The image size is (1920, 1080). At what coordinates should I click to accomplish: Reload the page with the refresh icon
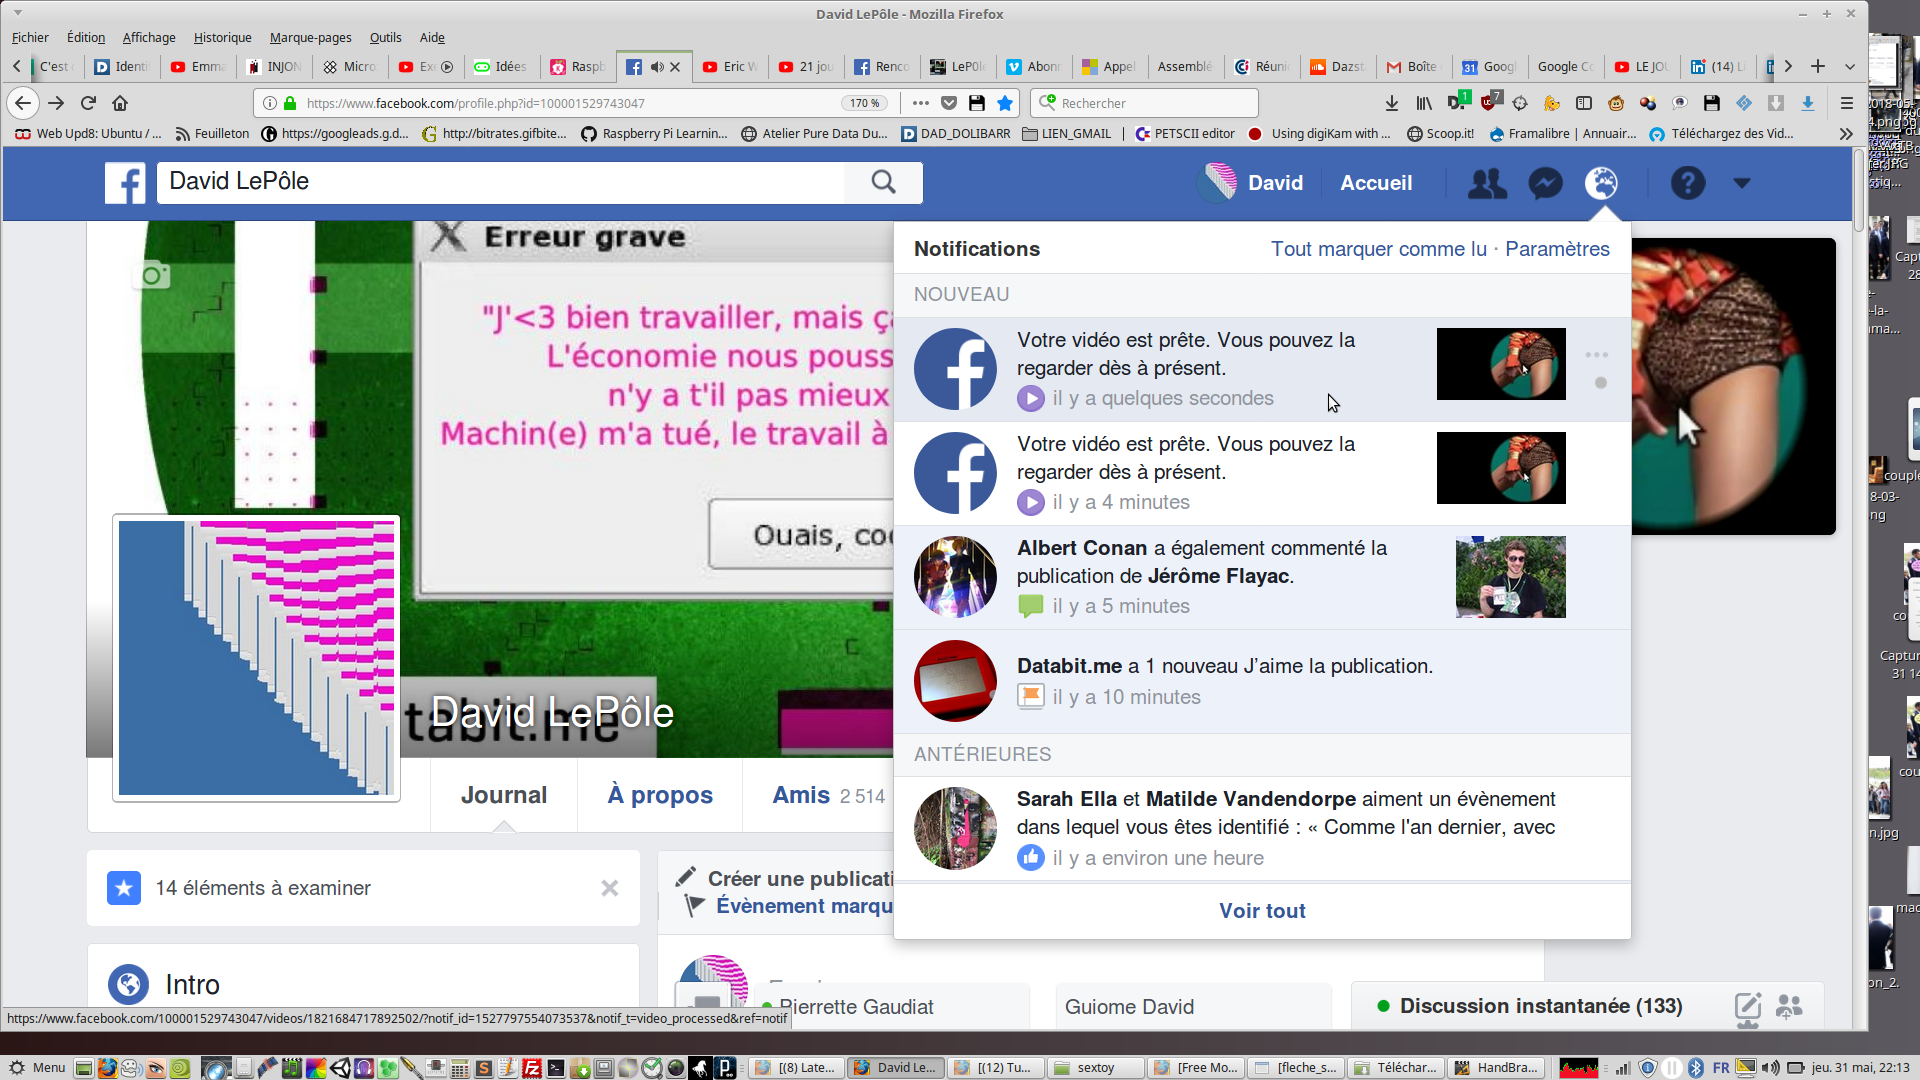click(88, 103)
